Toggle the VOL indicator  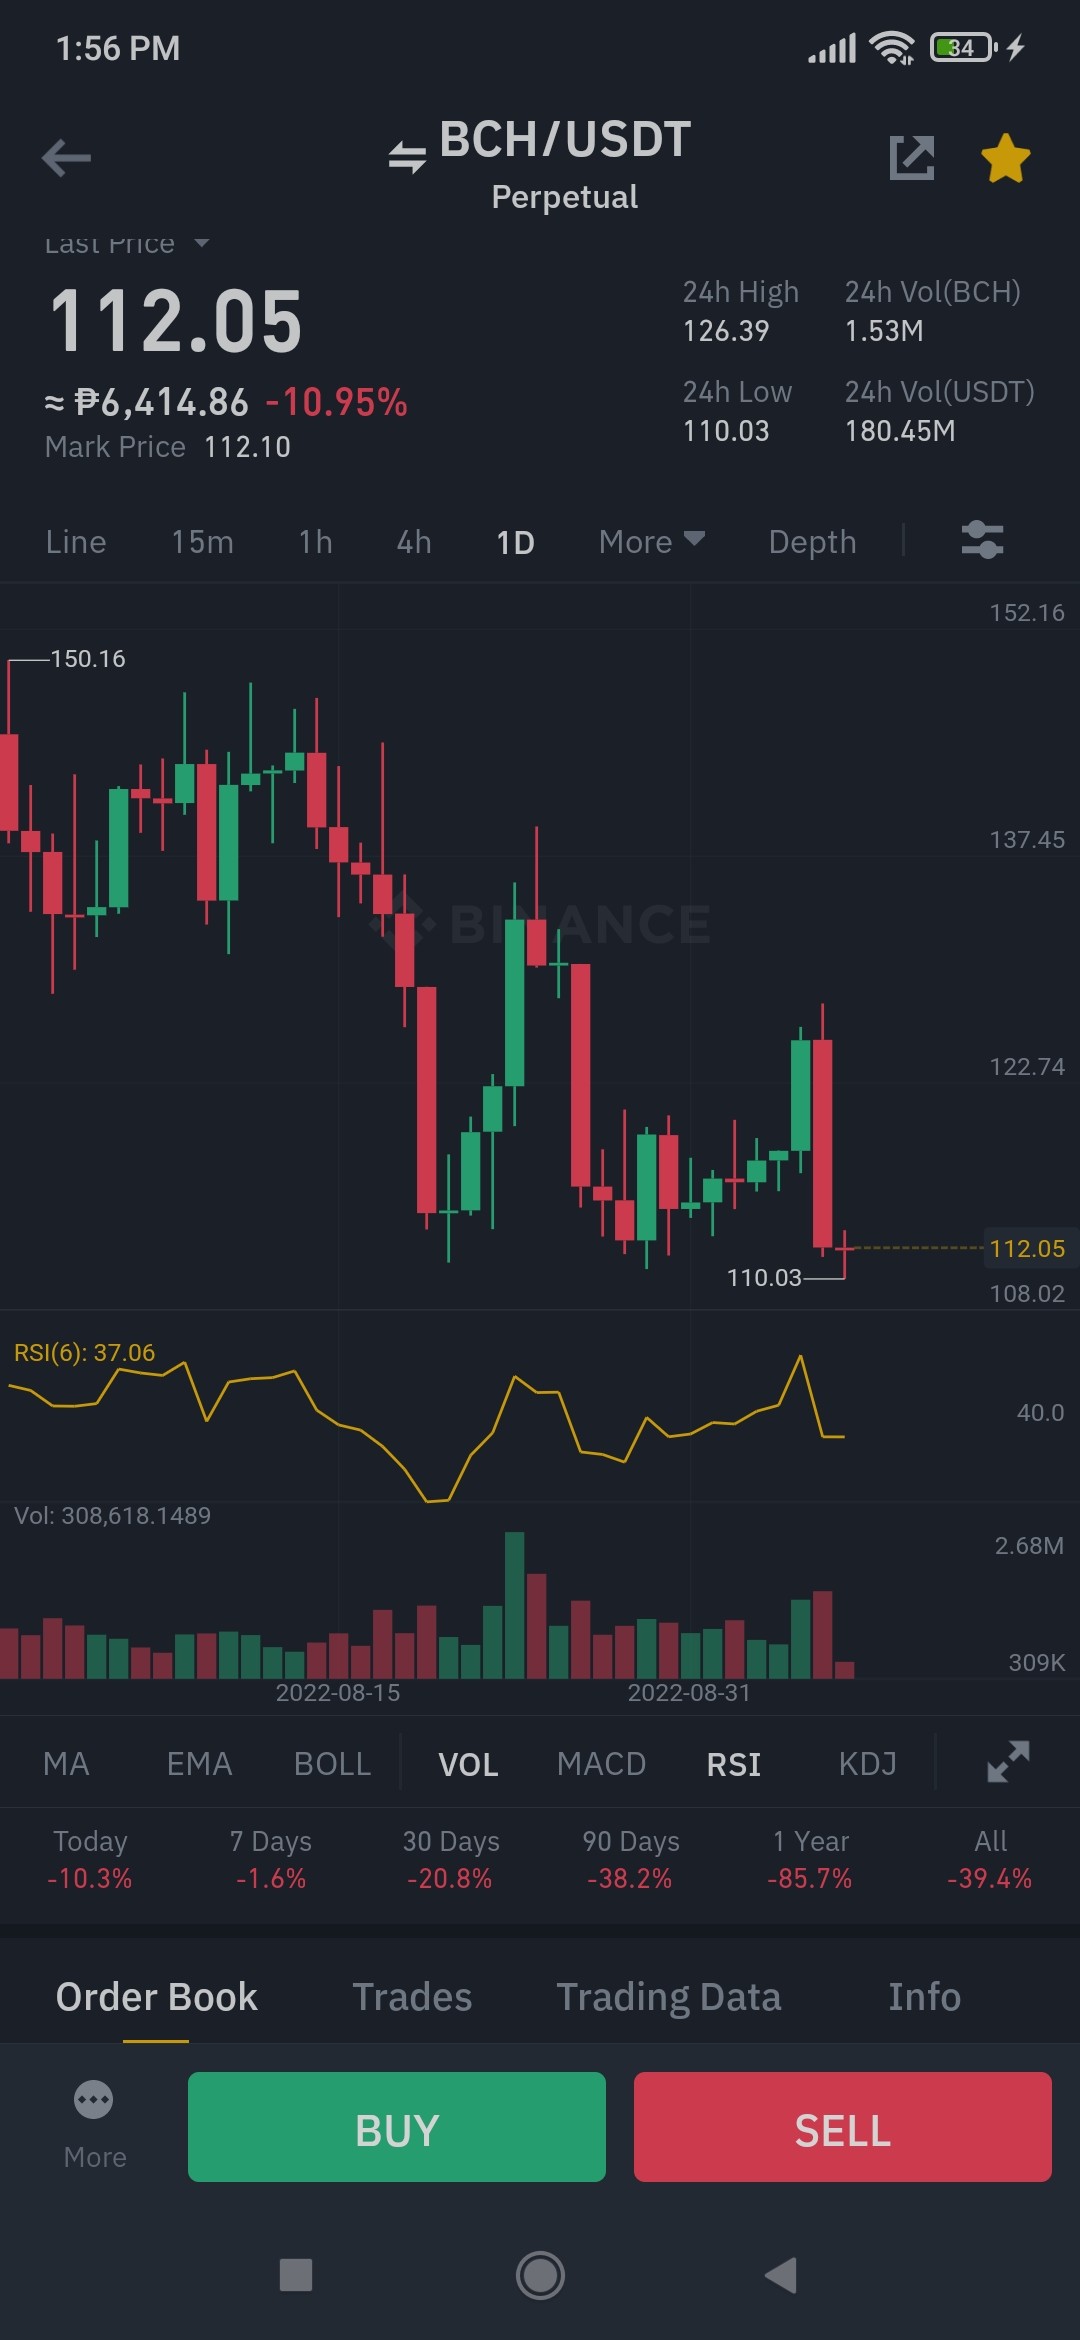tap(468, 1764)
